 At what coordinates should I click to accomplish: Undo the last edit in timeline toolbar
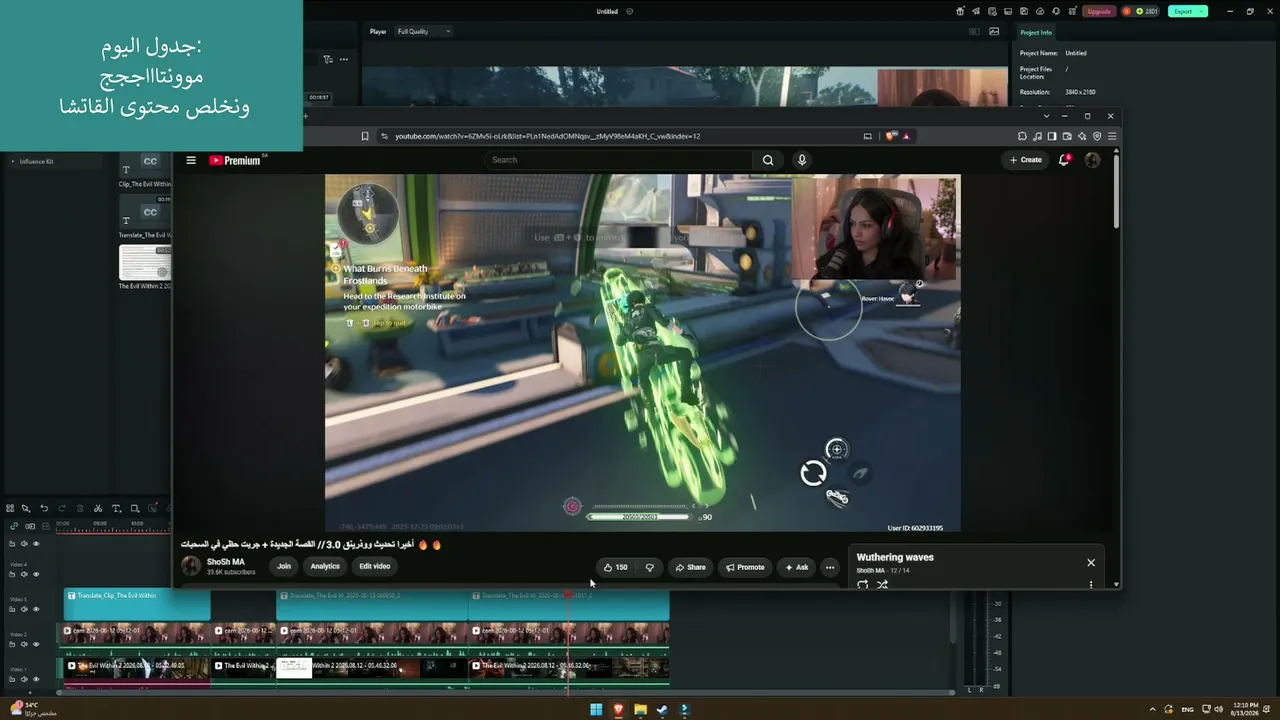(x=44, y=508)
